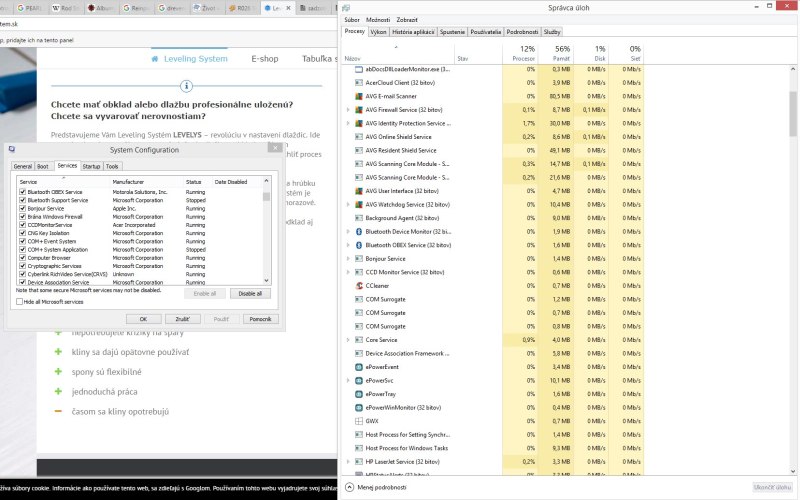
Task: Click the Background Agent process icon
Action: point(359,218)
